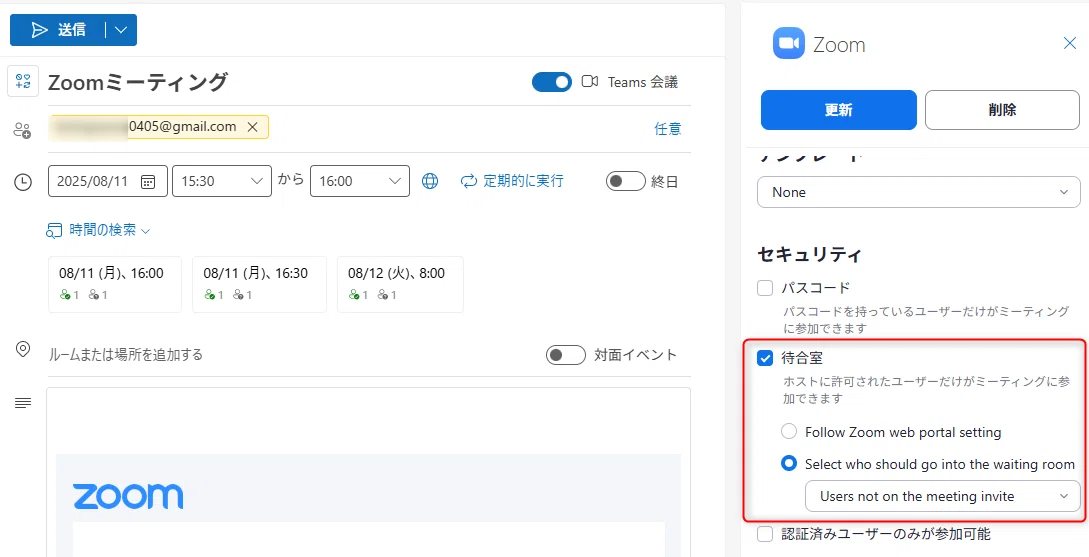Open the template None dropdown
The width and height of the screenshot is (1089, 557).
[x=919, y=192]
